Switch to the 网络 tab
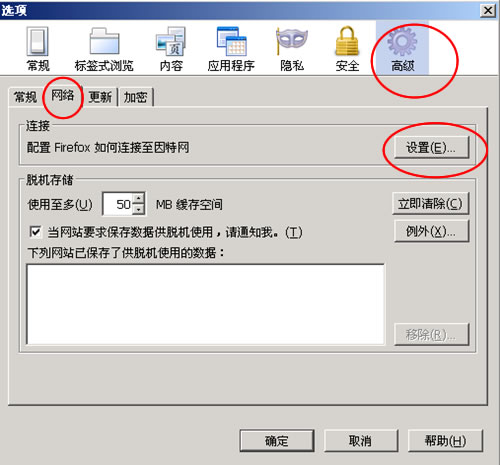This screenshot has height=465, width=500. [62, 96]
